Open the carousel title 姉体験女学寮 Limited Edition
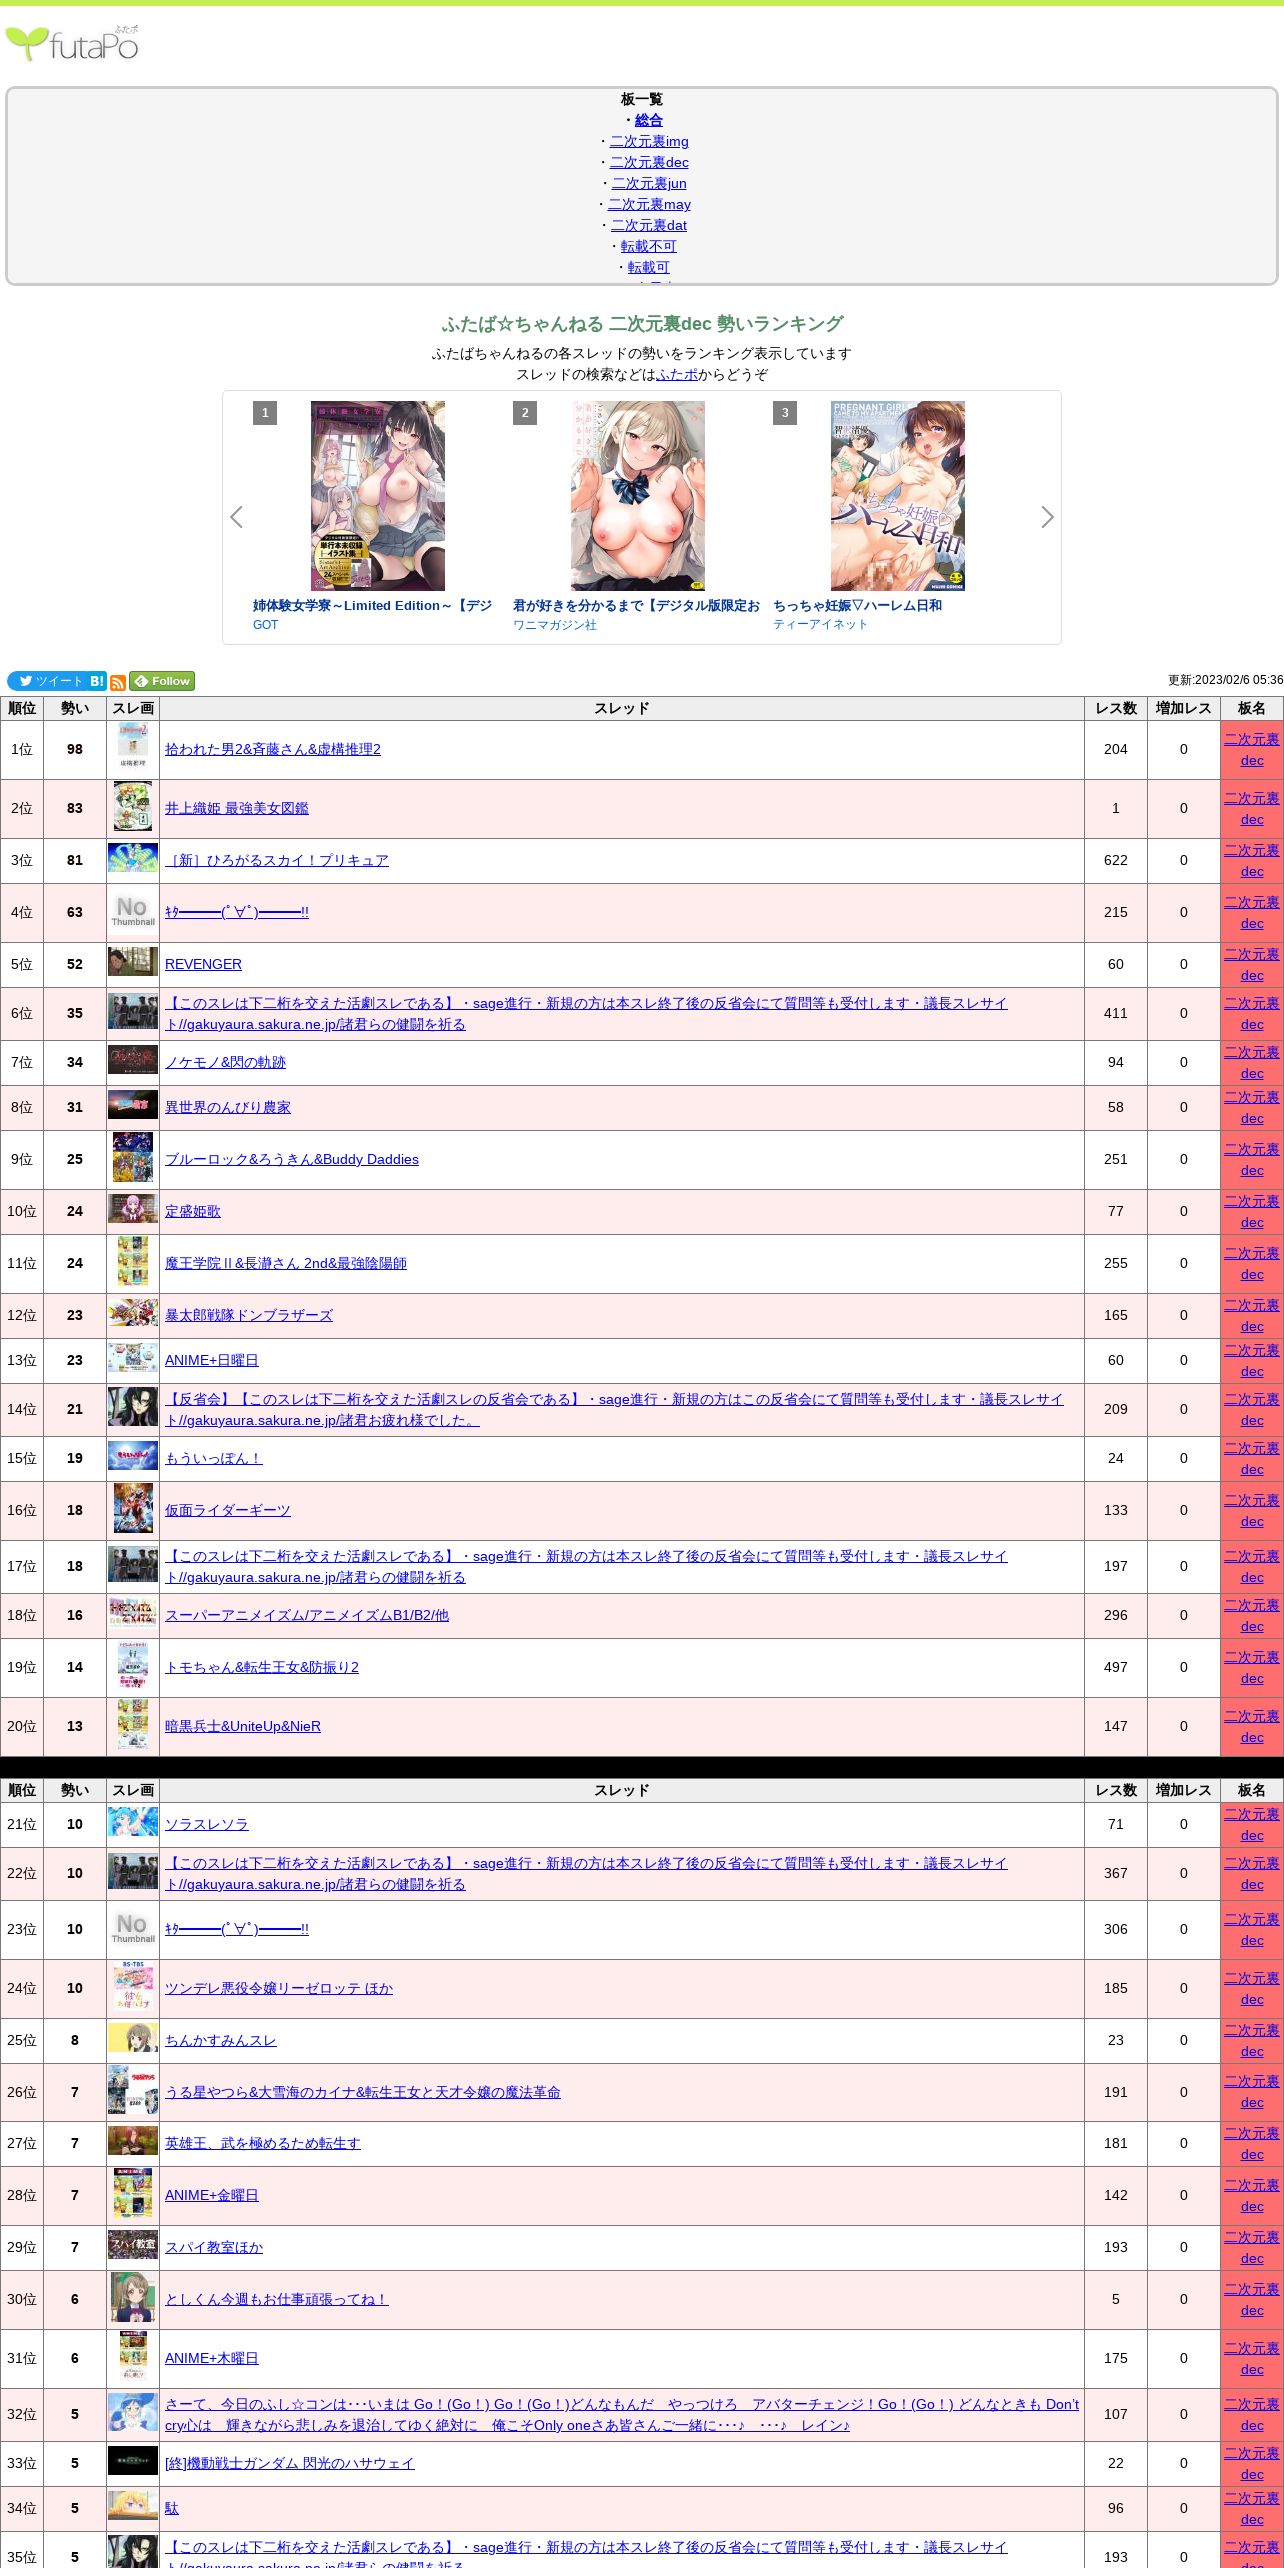The image size is (1284, 2568). [x=372, y=605]
